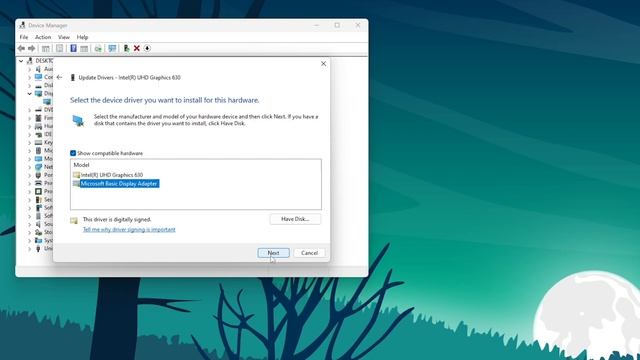Click the scan for hardware changes monitor icon
This screenshot has width=640, height=360.
click(112, 49)
